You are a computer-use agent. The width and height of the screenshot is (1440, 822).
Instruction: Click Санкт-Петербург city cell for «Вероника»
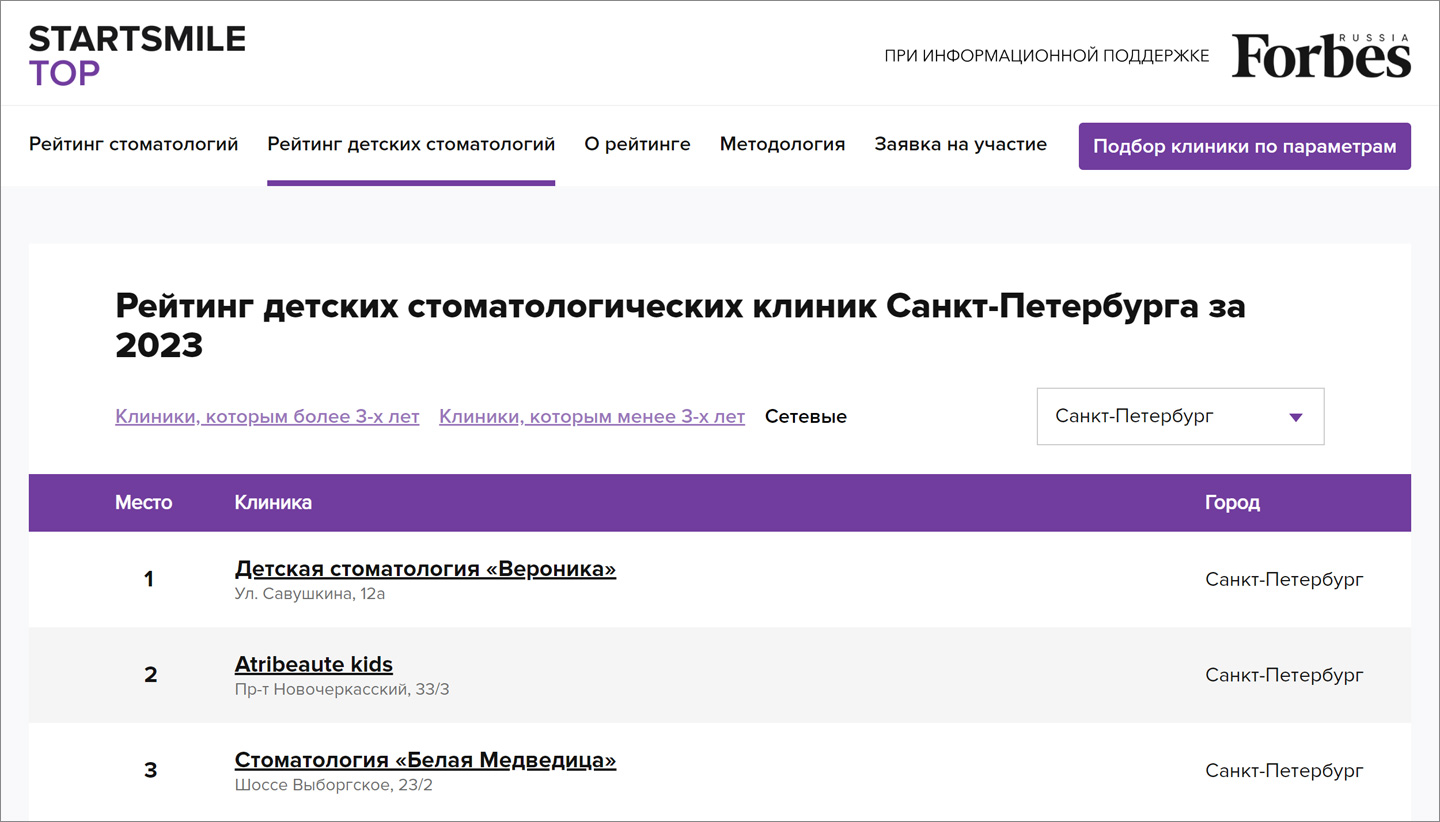1284,579
